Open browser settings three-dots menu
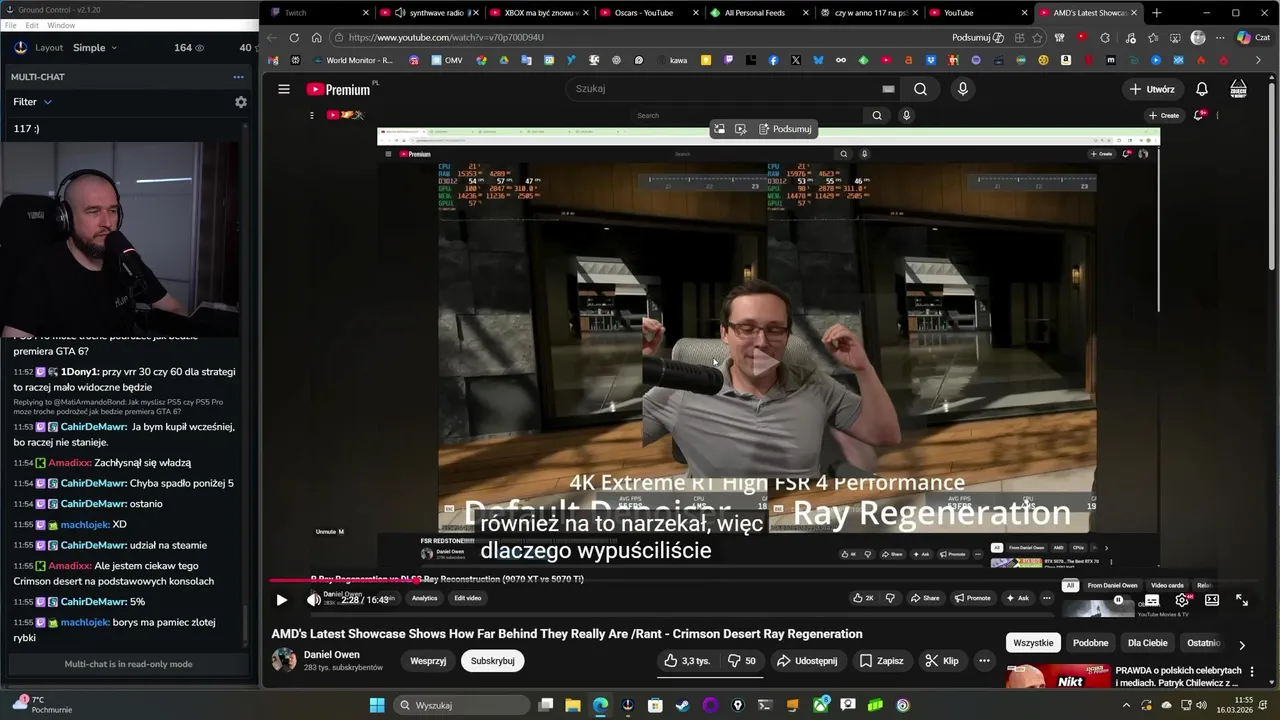The height and width of the screenshot is (720, 1280). click(x=1220, y=38)
